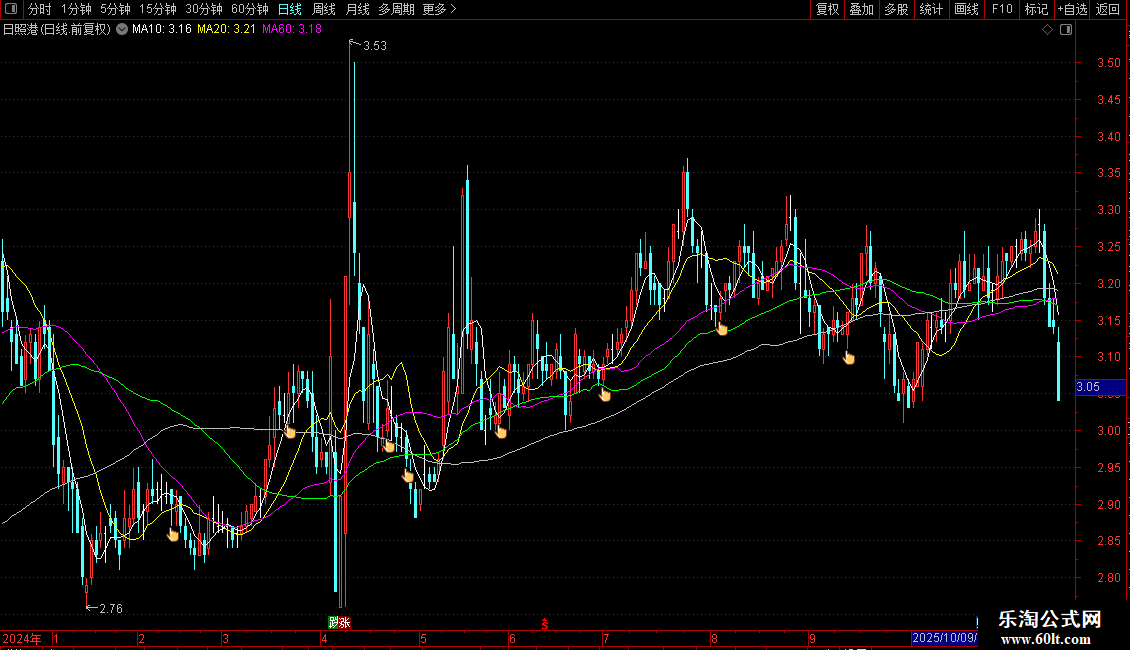Click the 2.90 price axis label

(x=1108, y=504)
